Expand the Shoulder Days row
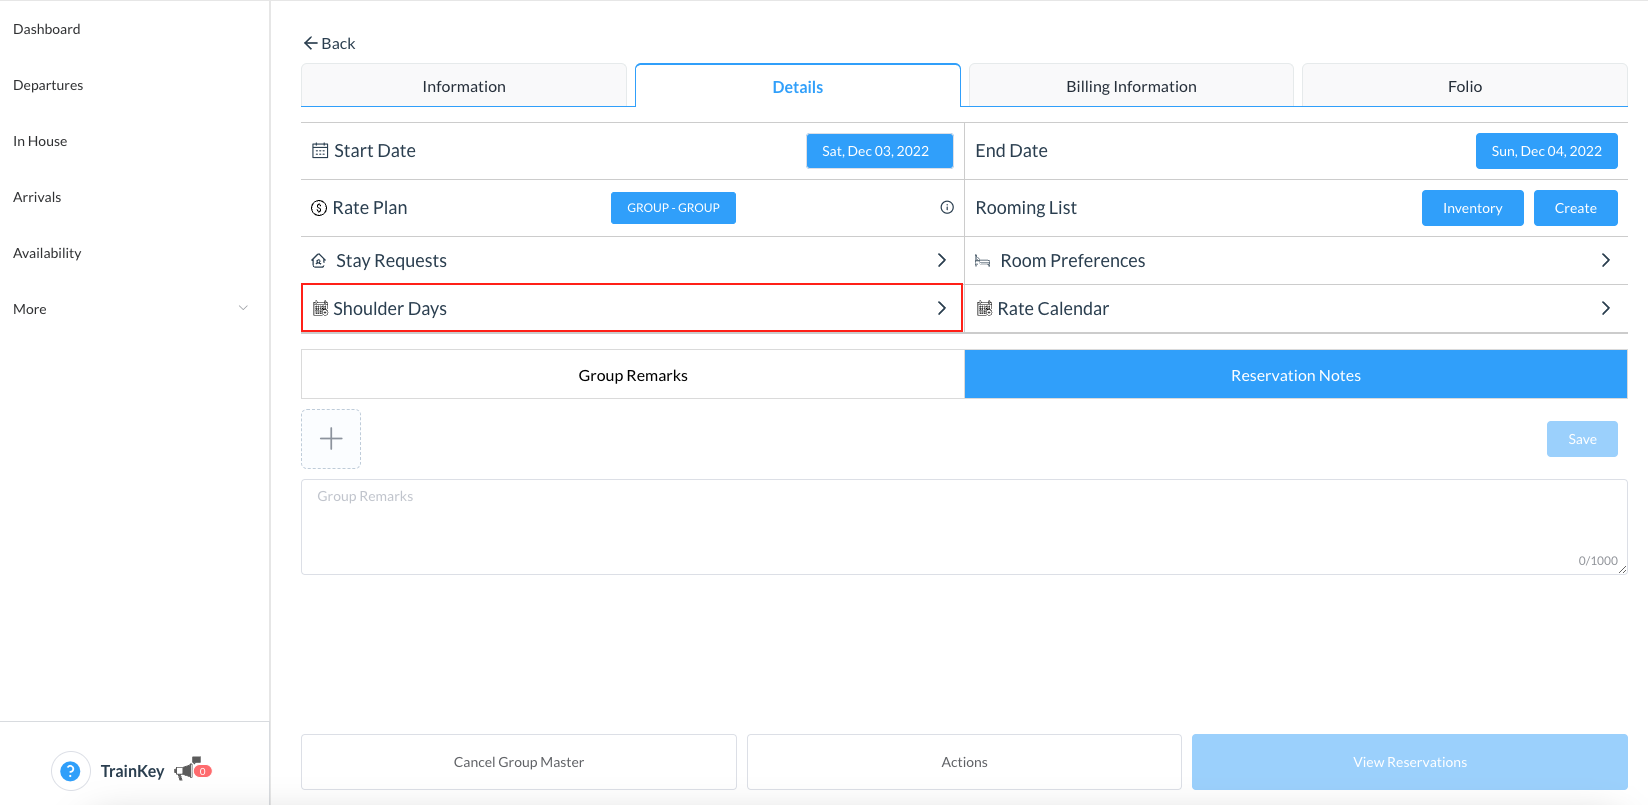 (631, 308)
